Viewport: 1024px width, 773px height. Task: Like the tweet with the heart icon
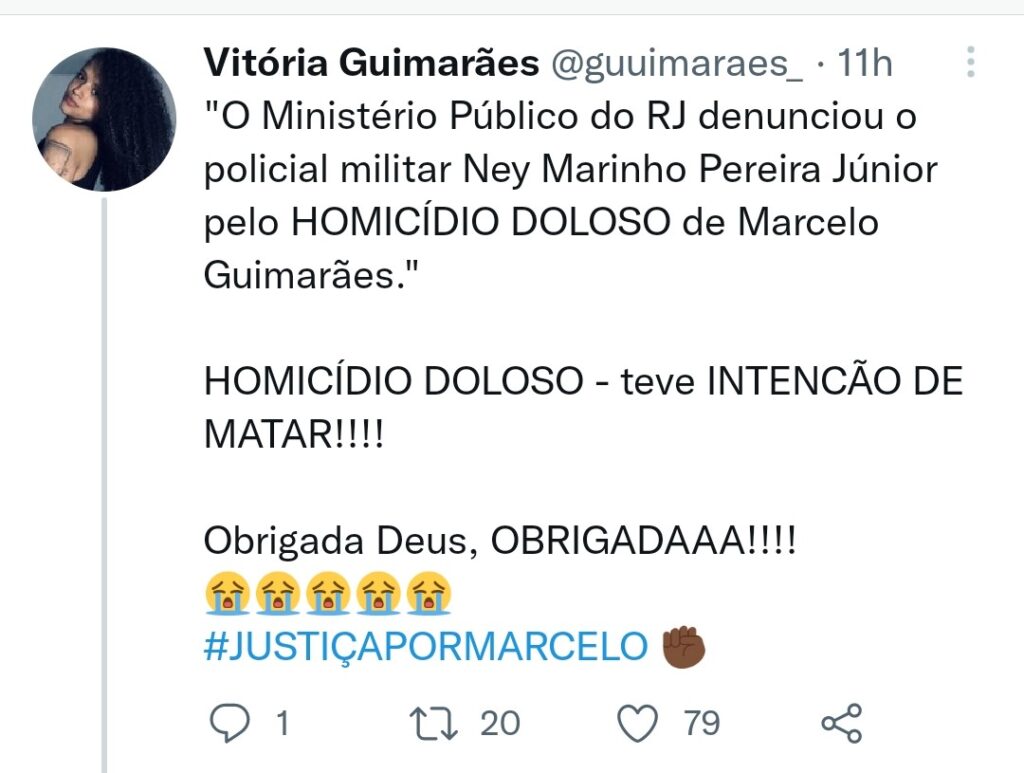(637, 724)
